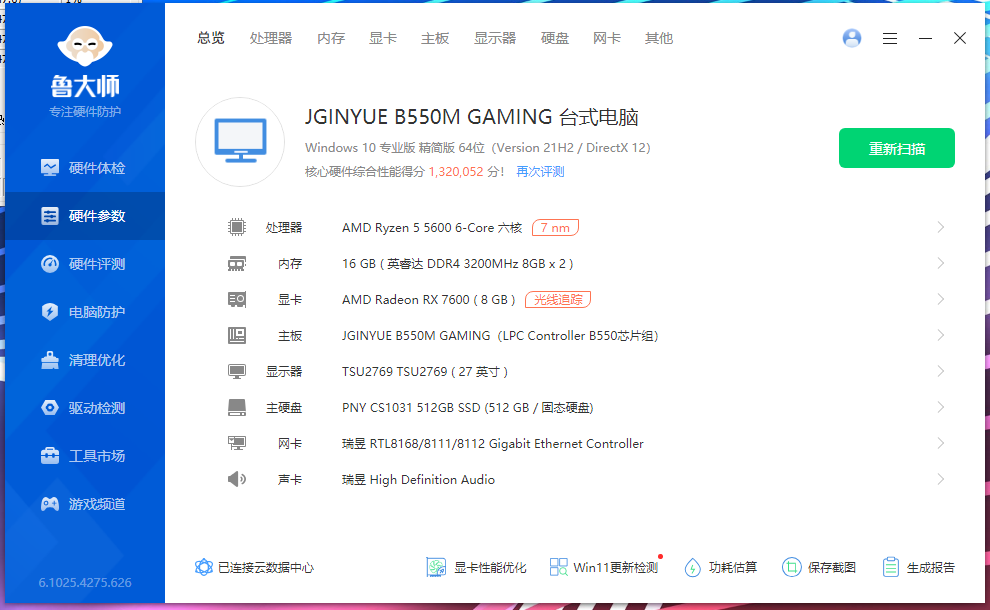Click the 再次评测 link

540,172
